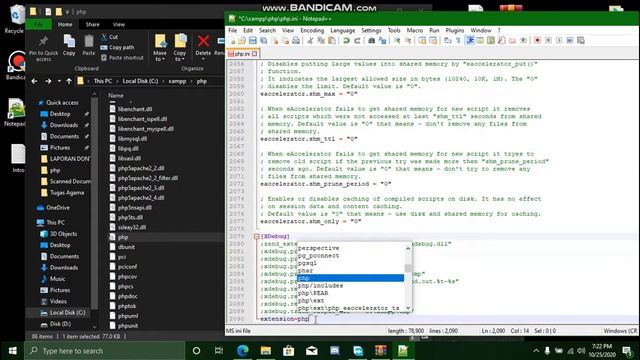Image resolution: width=640 pixels, height=360 pixels.
Task: Switch to the View tab in File Explorer
Action: tap(119, 24)
